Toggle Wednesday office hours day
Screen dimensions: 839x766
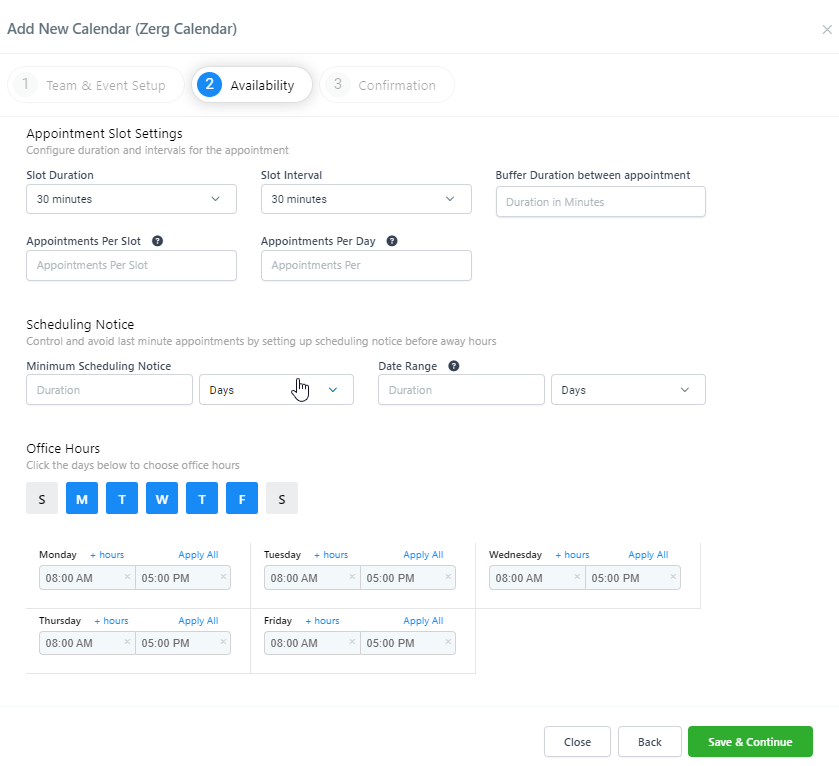pyautogui.click(x=162, y=498)
